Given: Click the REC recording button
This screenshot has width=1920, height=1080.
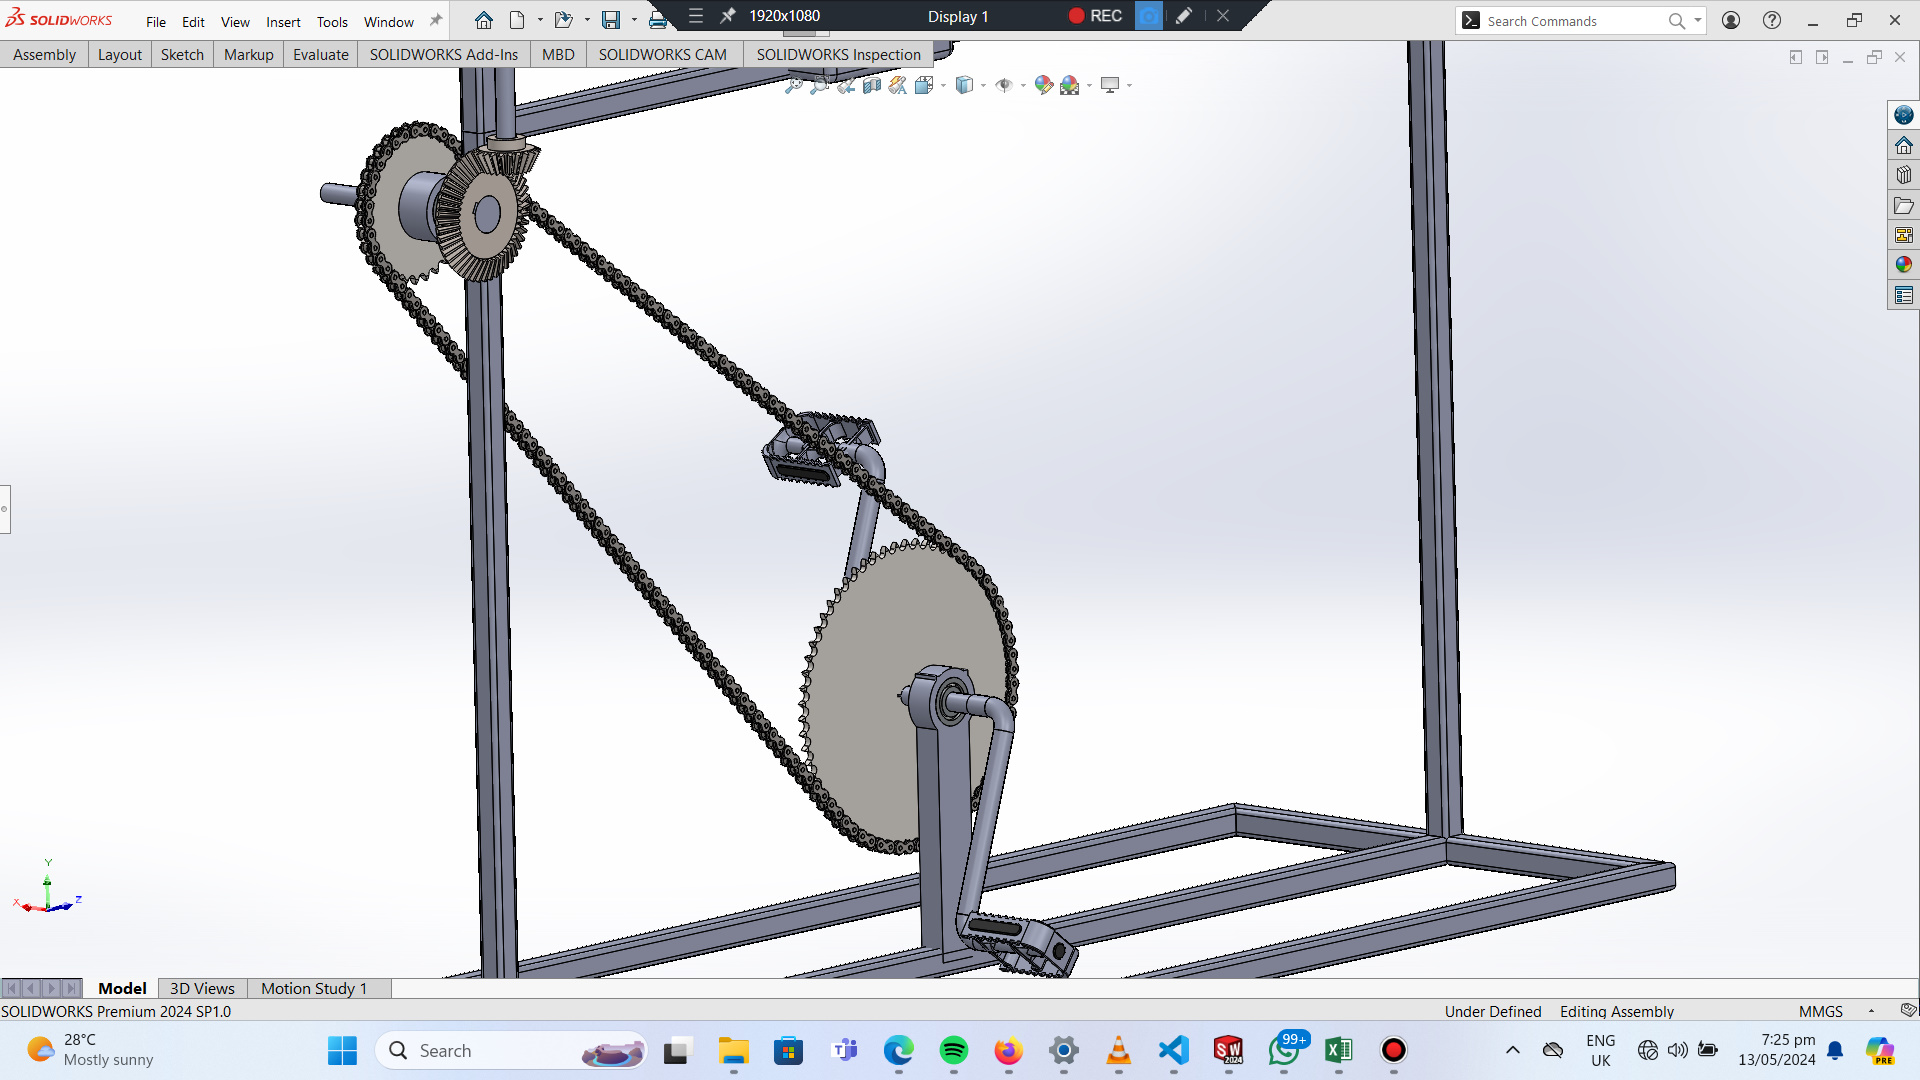Looking at the screenshot, I should click(1095, 16).
